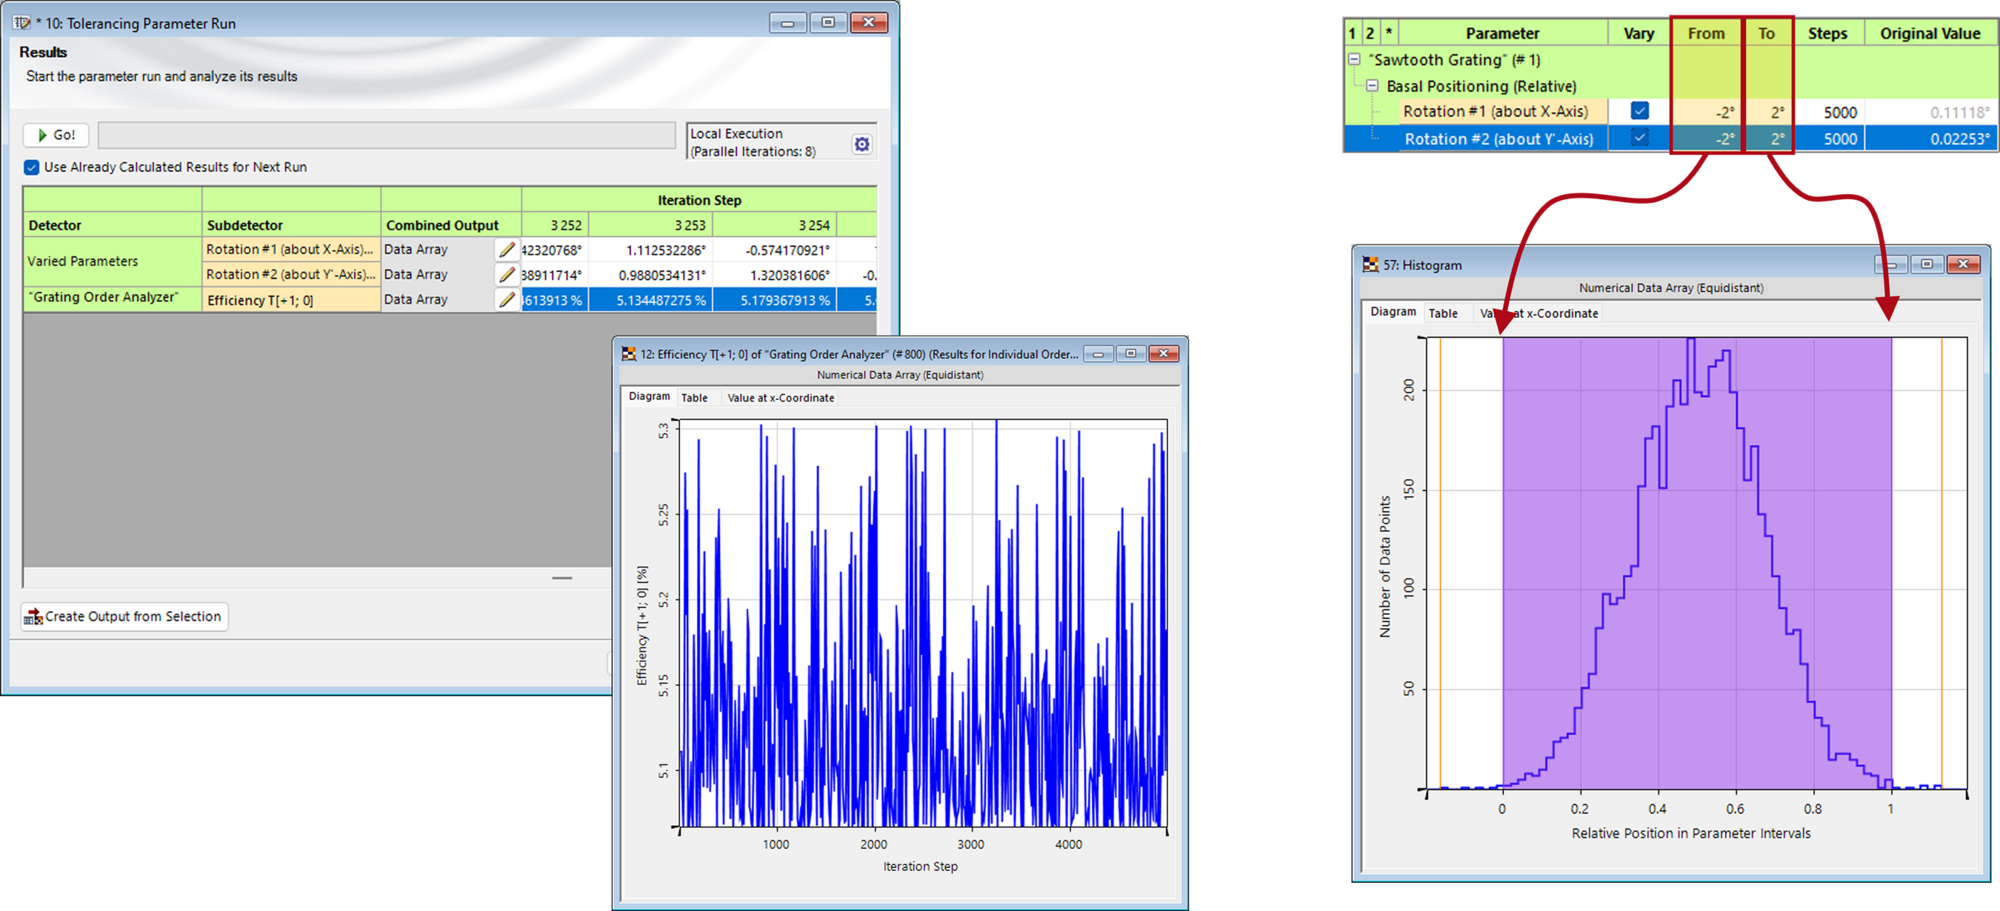Uncheck Use Already Calculated Results for Next Run
The image size is (2000, 911).
pos(31,167)
